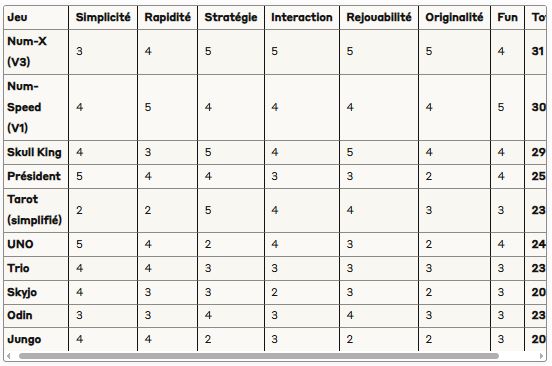
Task: Click the right scroll arrow of the scrollbar
Action: [x=542, y=356]
